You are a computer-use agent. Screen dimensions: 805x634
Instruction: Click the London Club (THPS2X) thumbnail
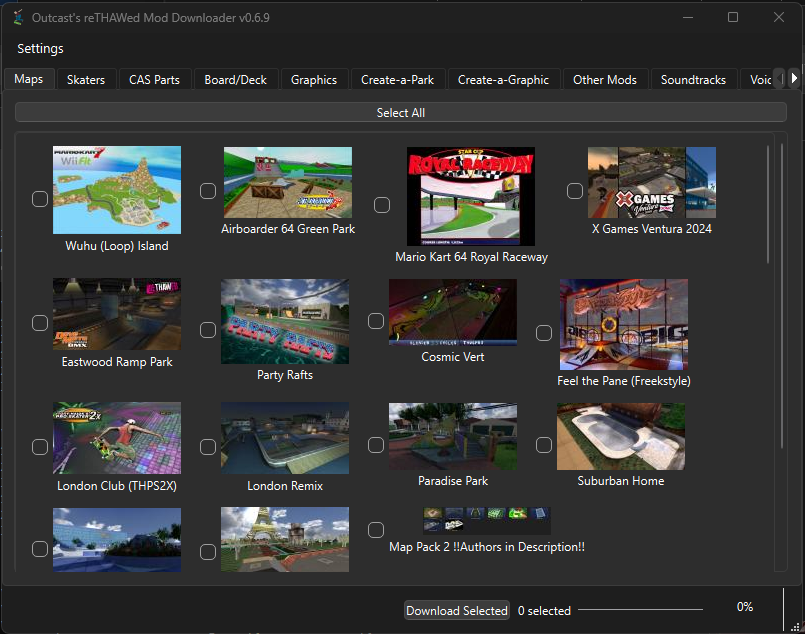pyautogui.click(x=116, y=438)
